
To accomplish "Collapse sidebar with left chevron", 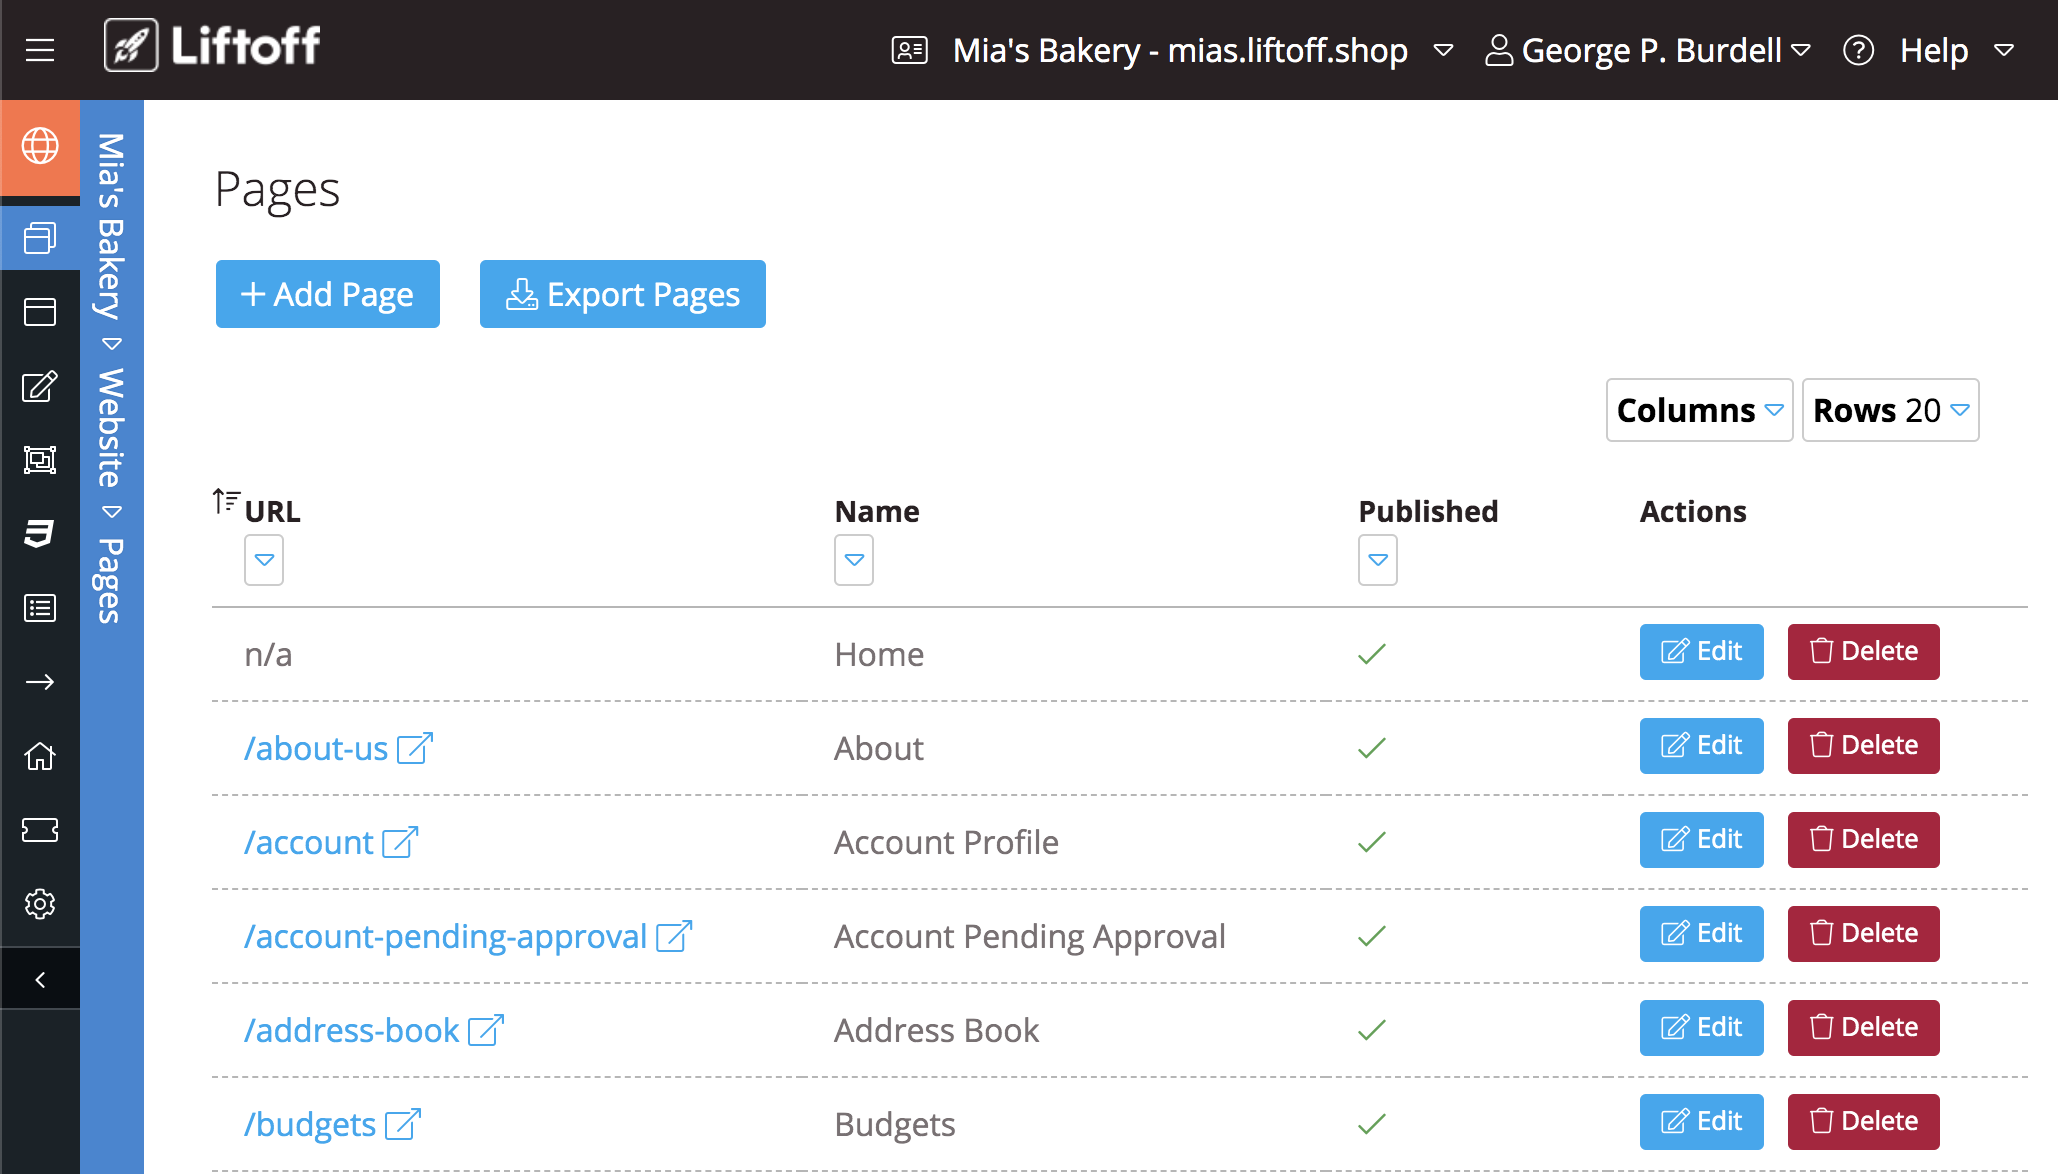I will click(40, 980).
